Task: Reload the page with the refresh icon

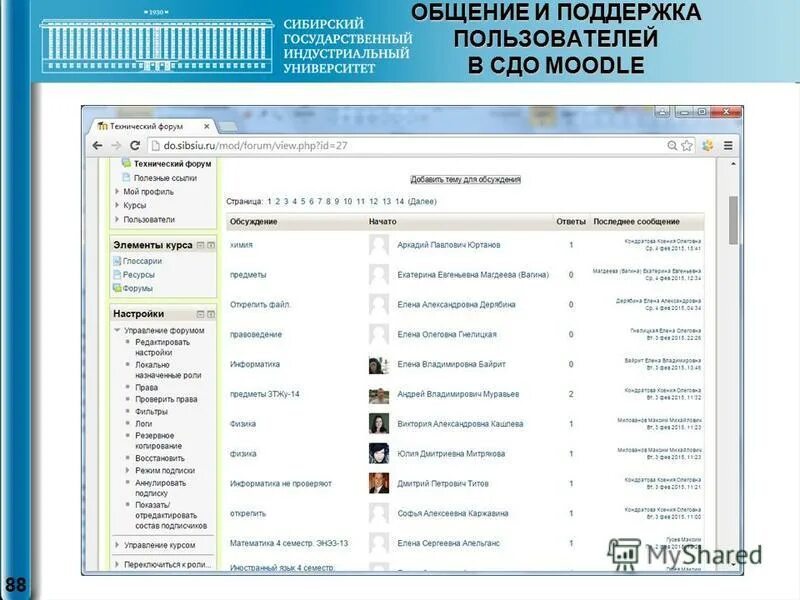Action: coord(135,145)
